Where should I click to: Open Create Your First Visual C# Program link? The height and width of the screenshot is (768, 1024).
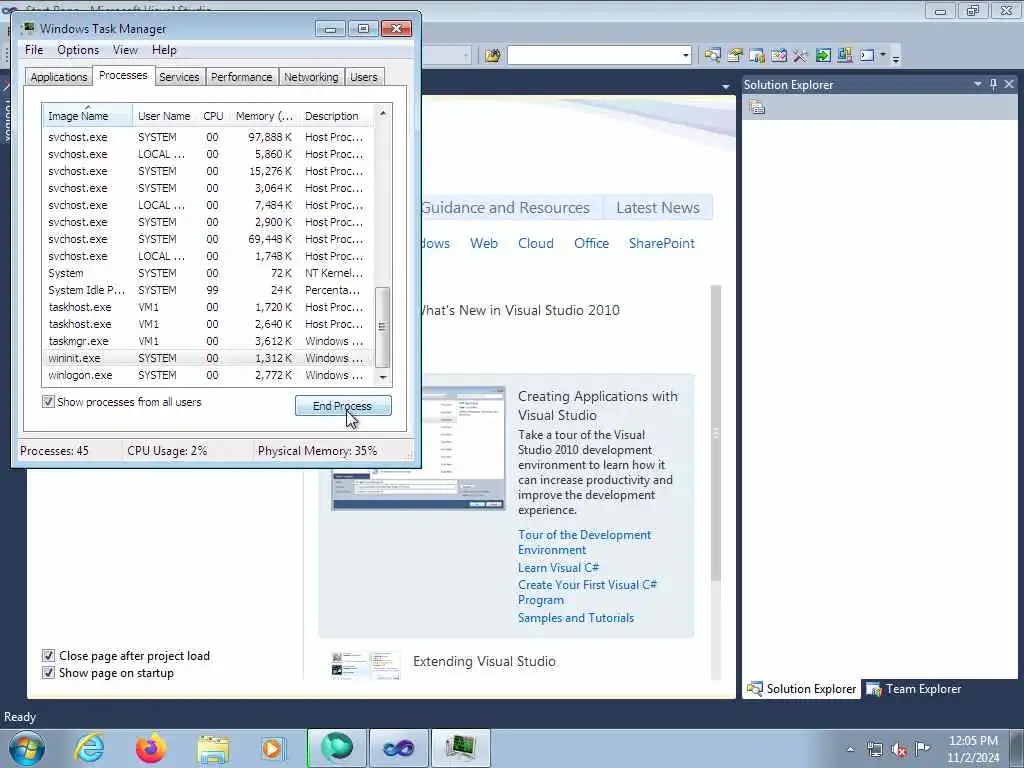pos(587,592)
